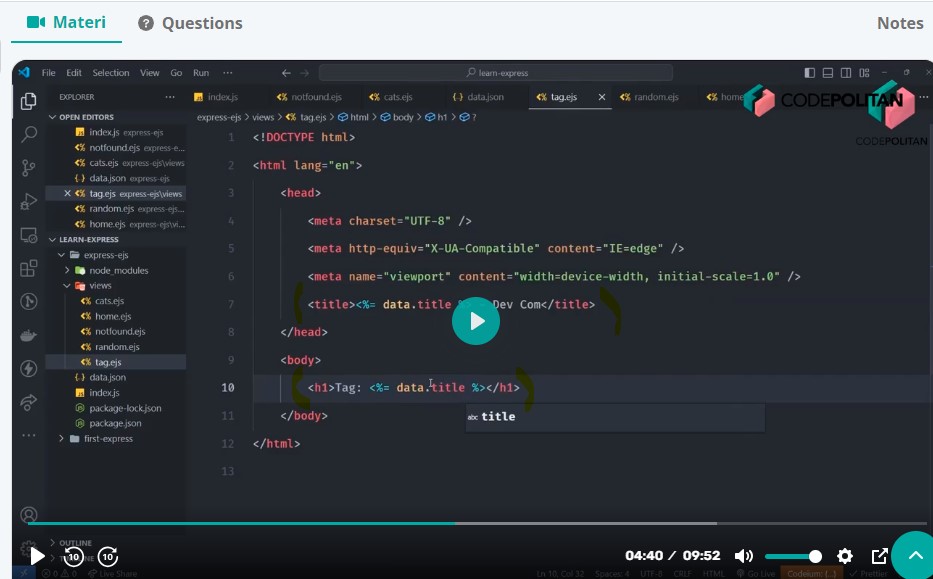Switch to the cats.ejs editor tab
933x579 pixels.
point(390,97)
